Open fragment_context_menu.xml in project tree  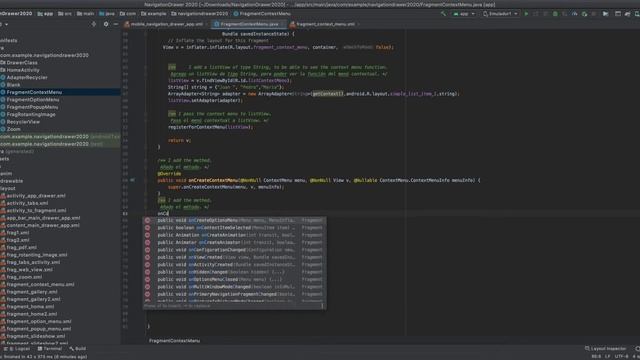[37, 284]
